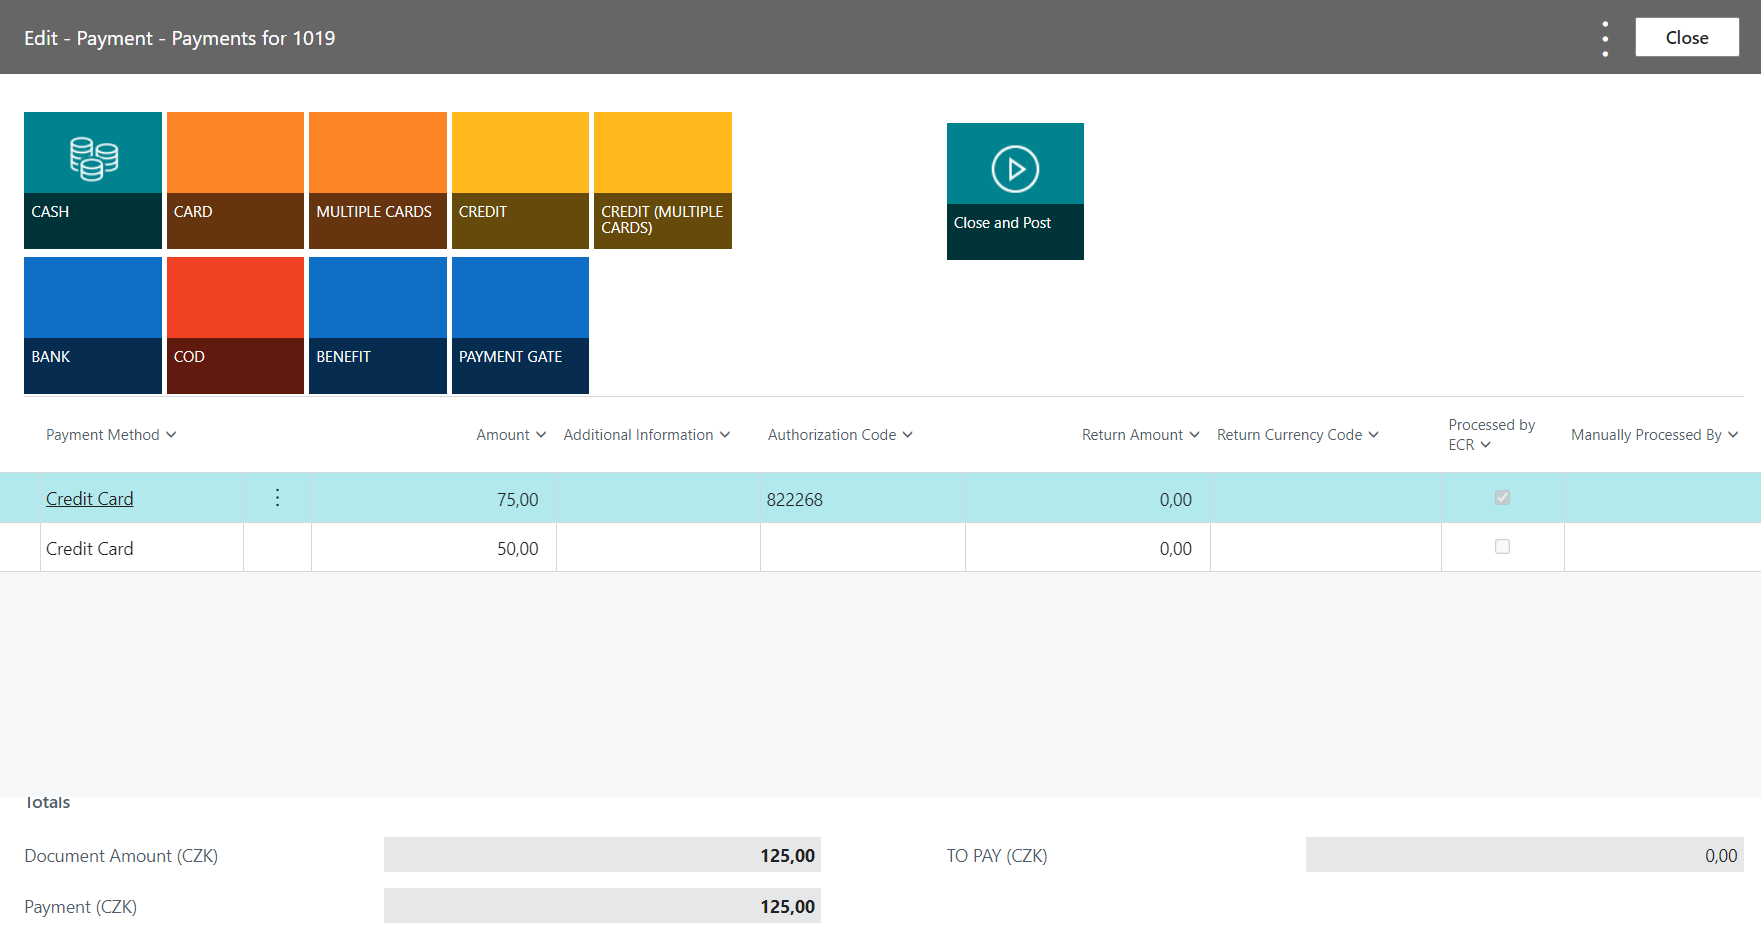Select the CASH payment tile
The image size is (1761, 934).
click(93, 180)
